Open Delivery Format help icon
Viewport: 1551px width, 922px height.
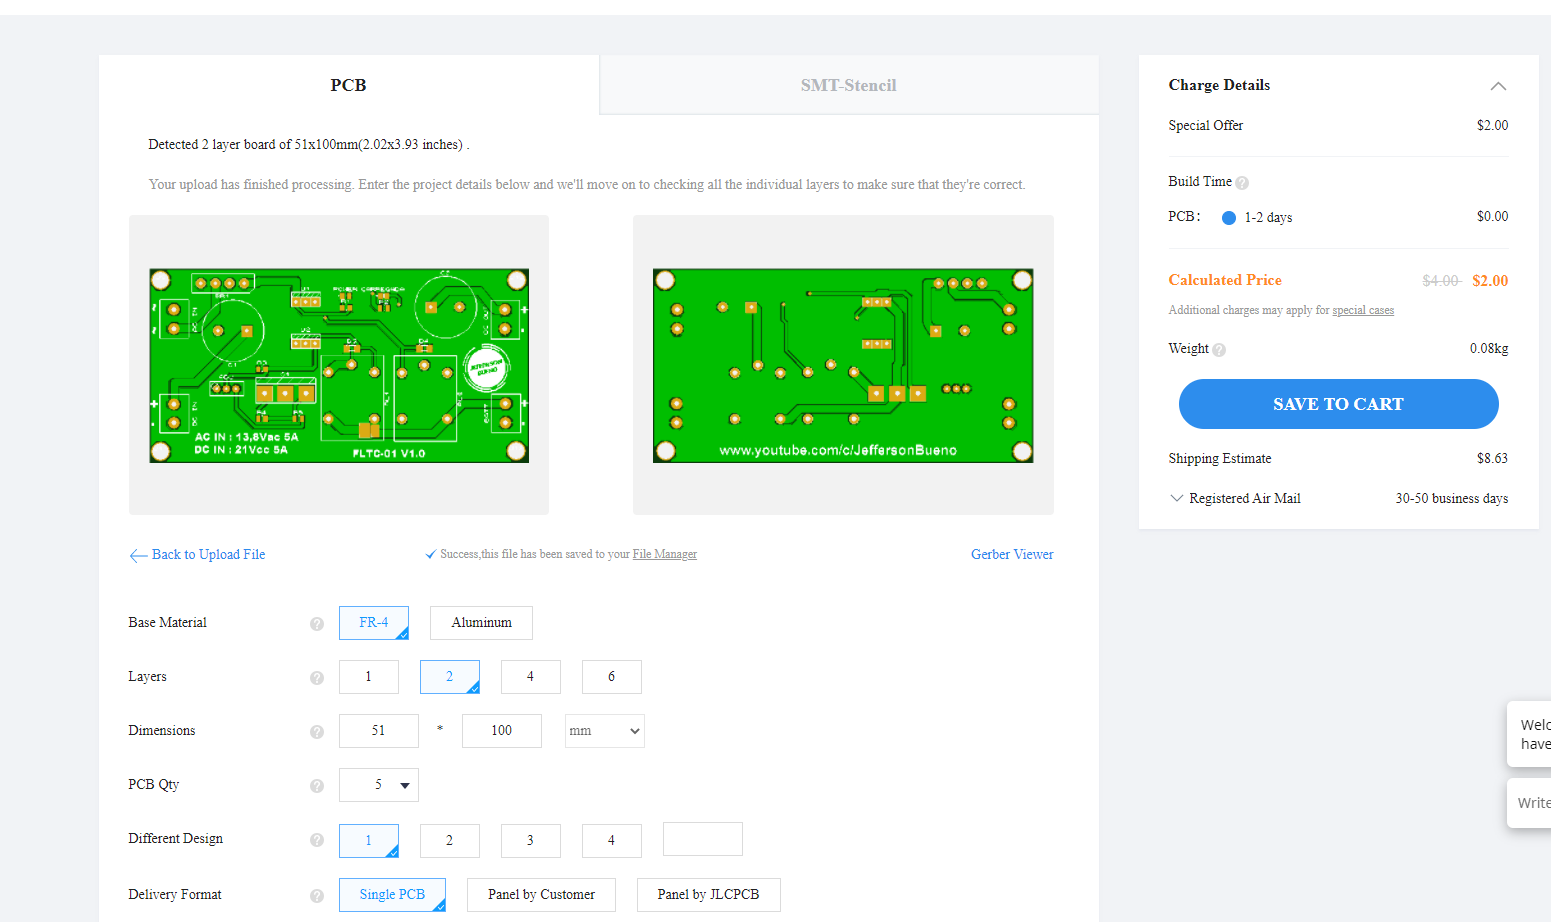317,896
